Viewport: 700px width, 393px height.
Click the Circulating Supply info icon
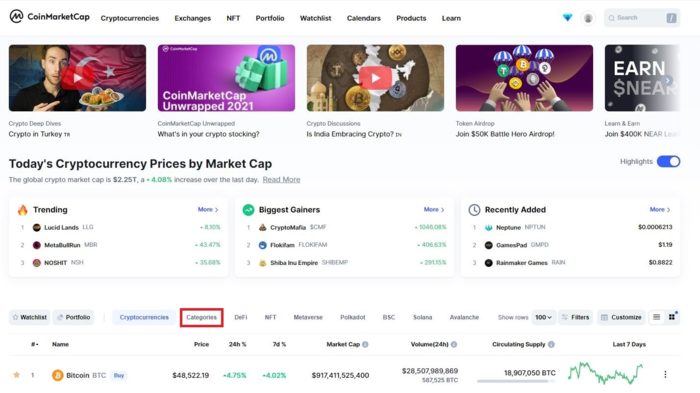click(x=551, y=344)
